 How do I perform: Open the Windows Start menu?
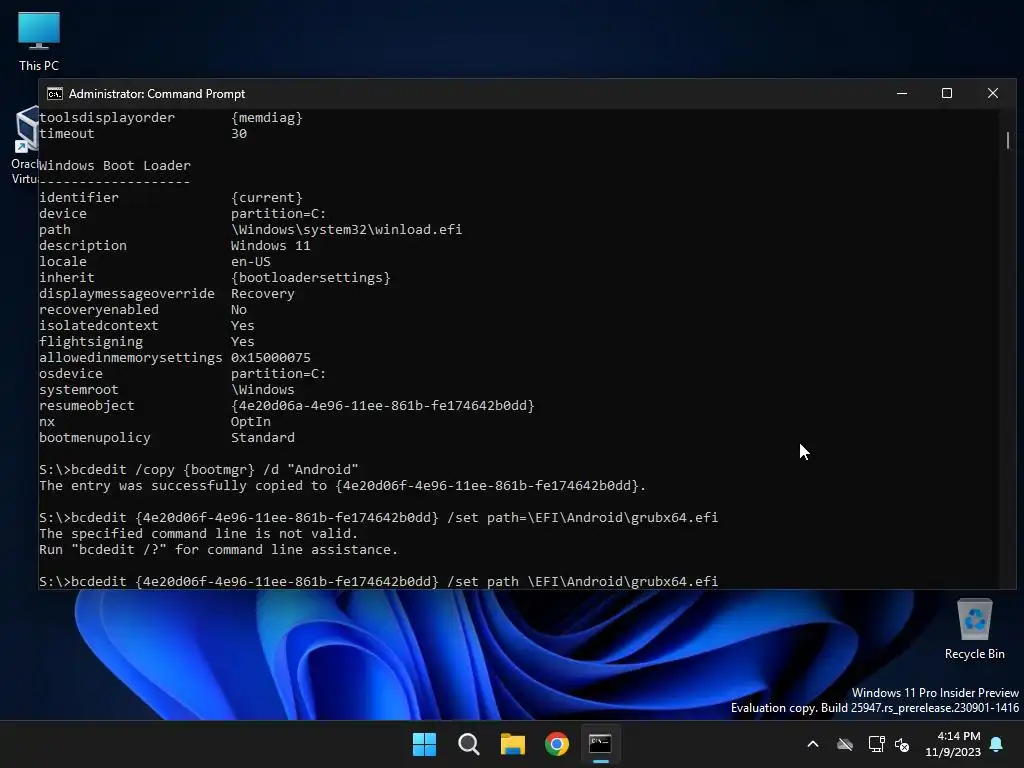tap(424, 744)
